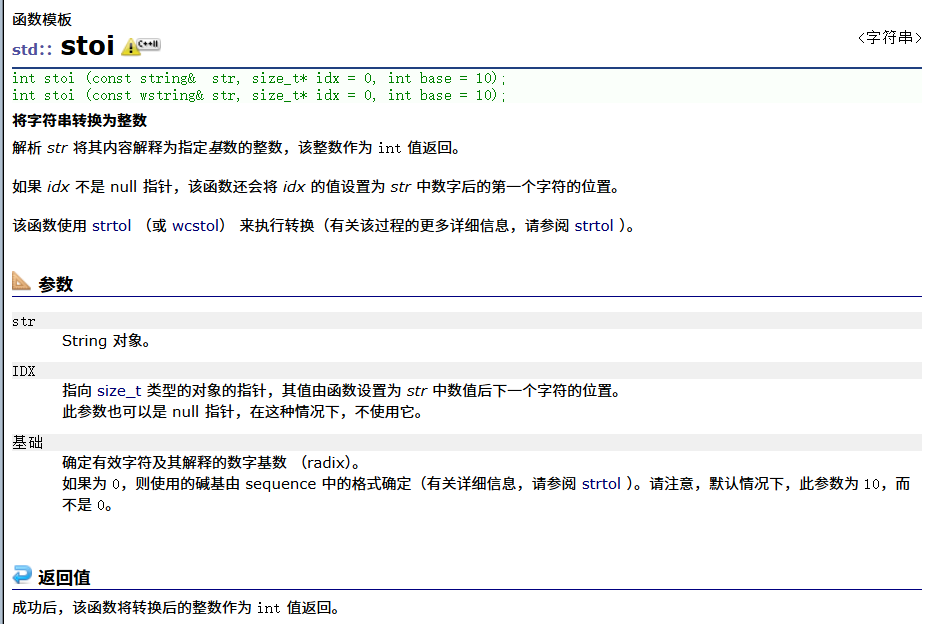The width and height of the screenshot is (930, 624).
Task: Click the paragraph starting 如果 idx 不是 null 指针
Action: [x=316, y=187]
